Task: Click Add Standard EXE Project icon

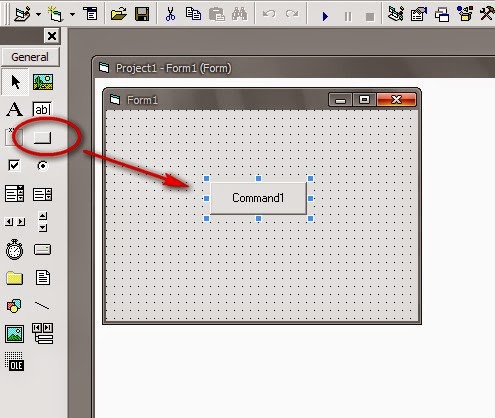Action: tap(22, 14)
